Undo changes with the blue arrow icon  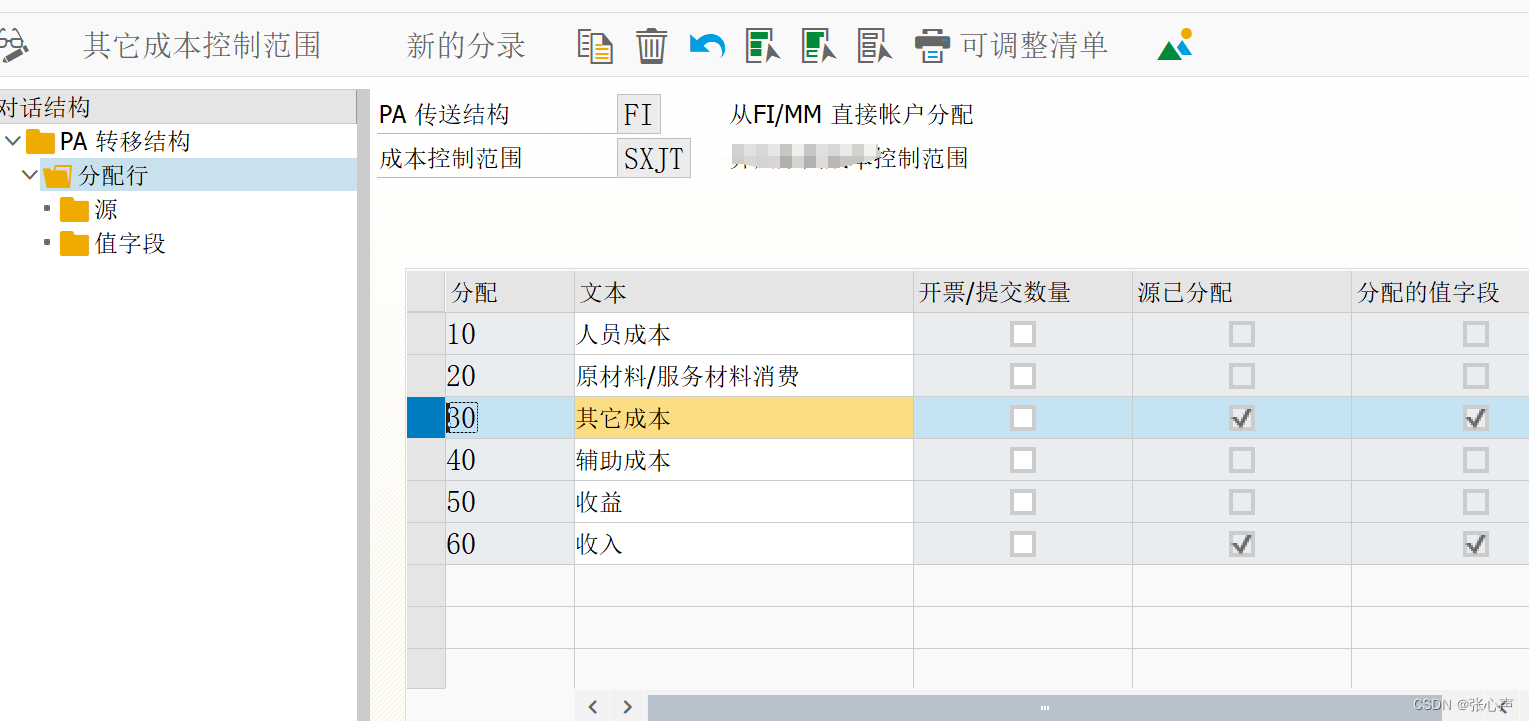[x=706, y=44]
